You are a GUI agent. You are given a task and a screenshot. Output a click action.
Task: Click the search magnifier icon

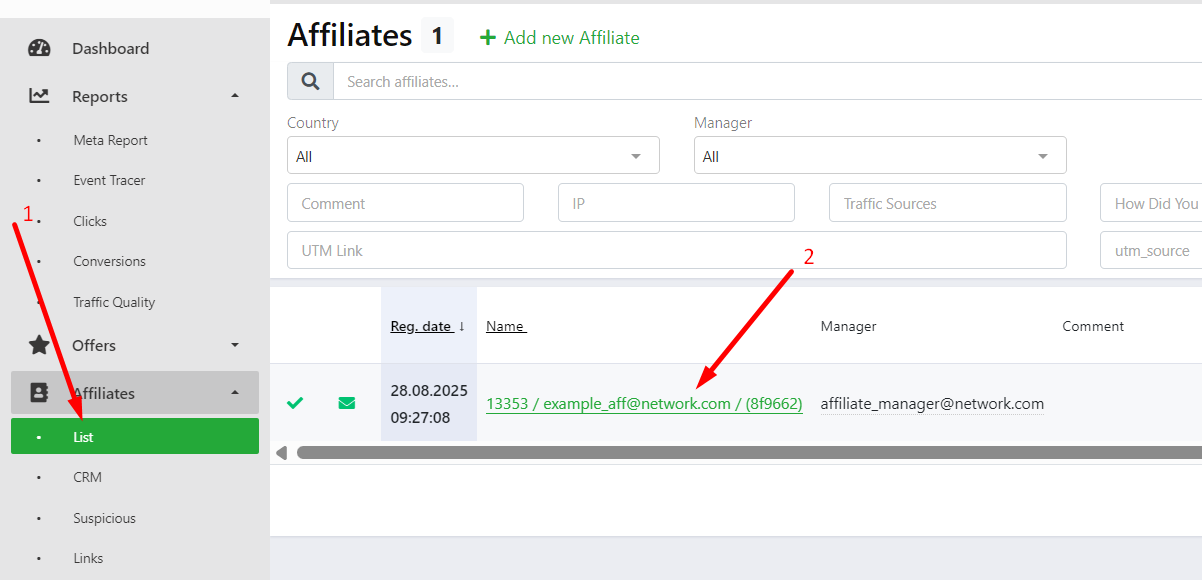pos(310,81)
